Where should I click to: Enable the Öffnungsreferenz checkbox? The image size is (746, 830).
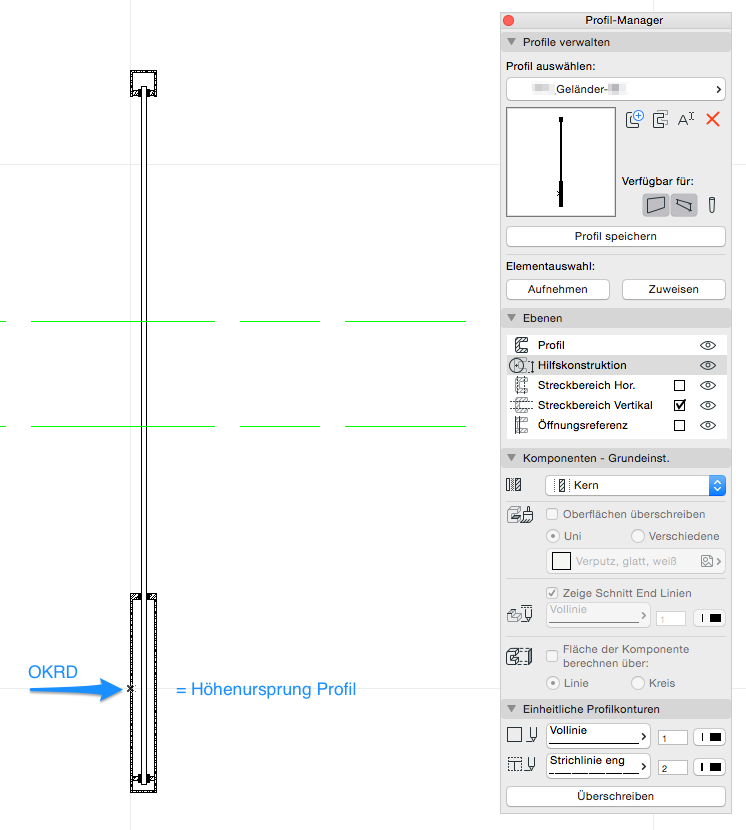680,425
